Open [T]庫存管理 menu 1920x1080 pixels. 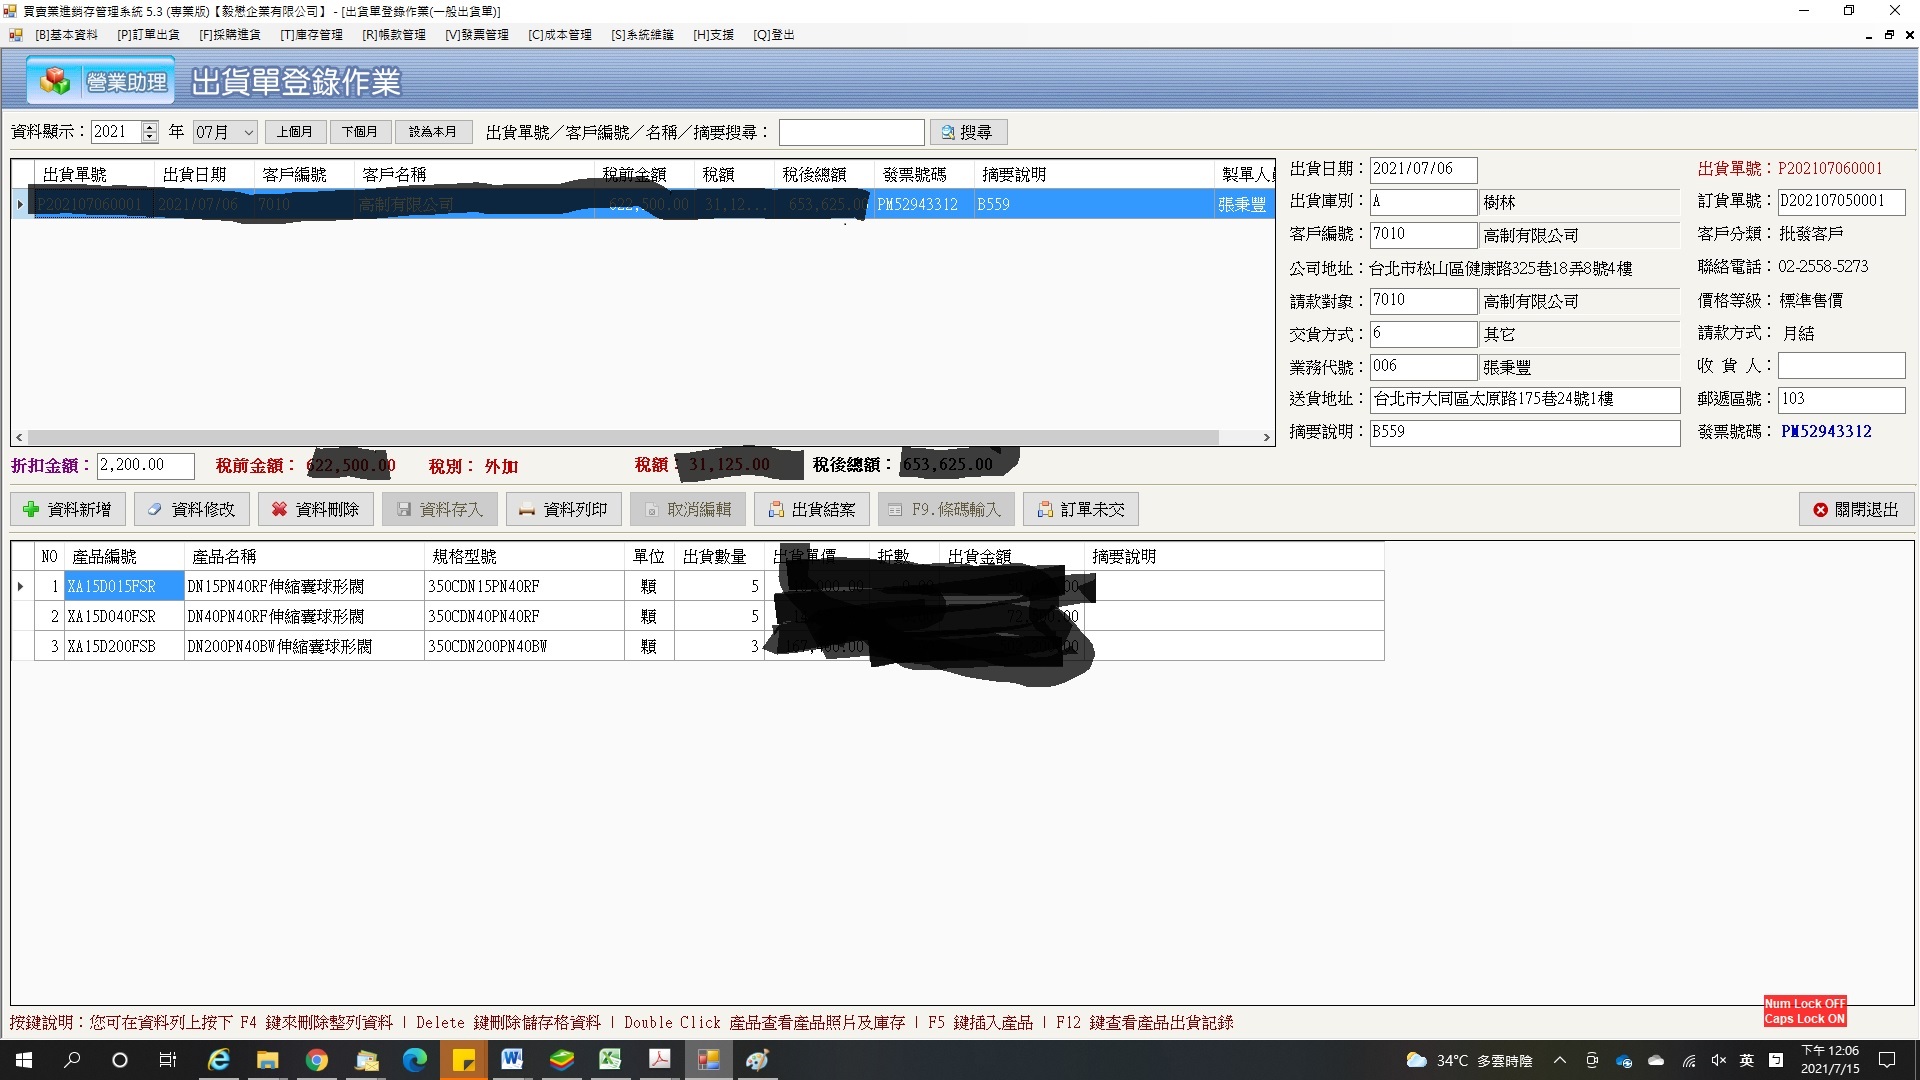click(x=311, y=35)
